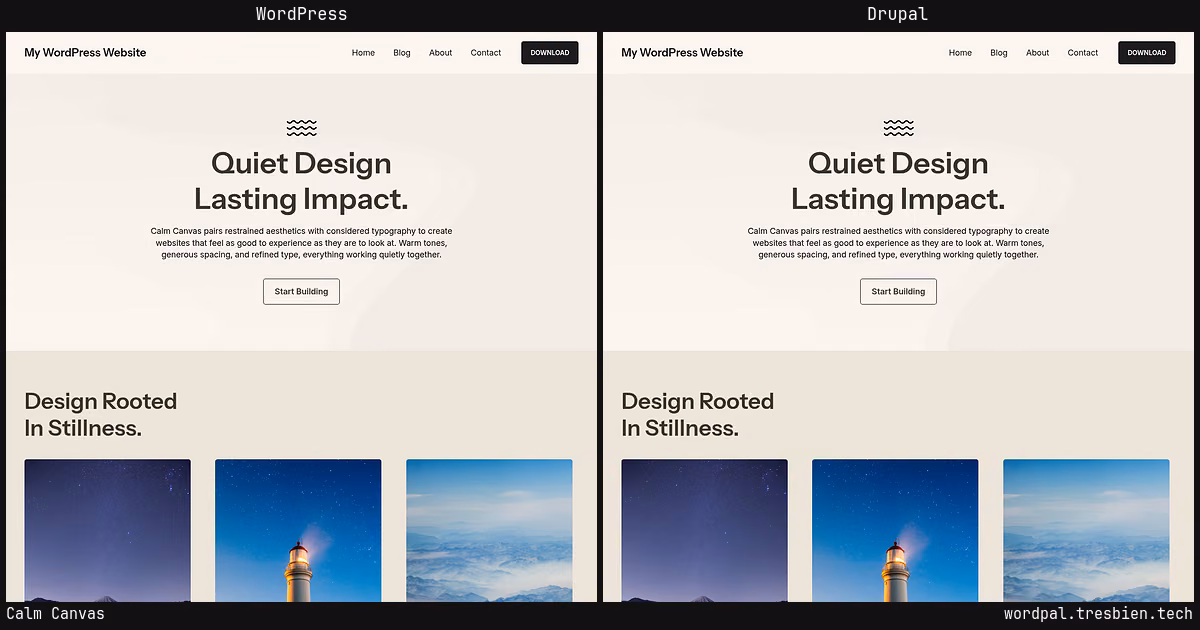Click the wave logo icon in WordPress pane
Screen dimensions: 1200x630
pos(301,128)
